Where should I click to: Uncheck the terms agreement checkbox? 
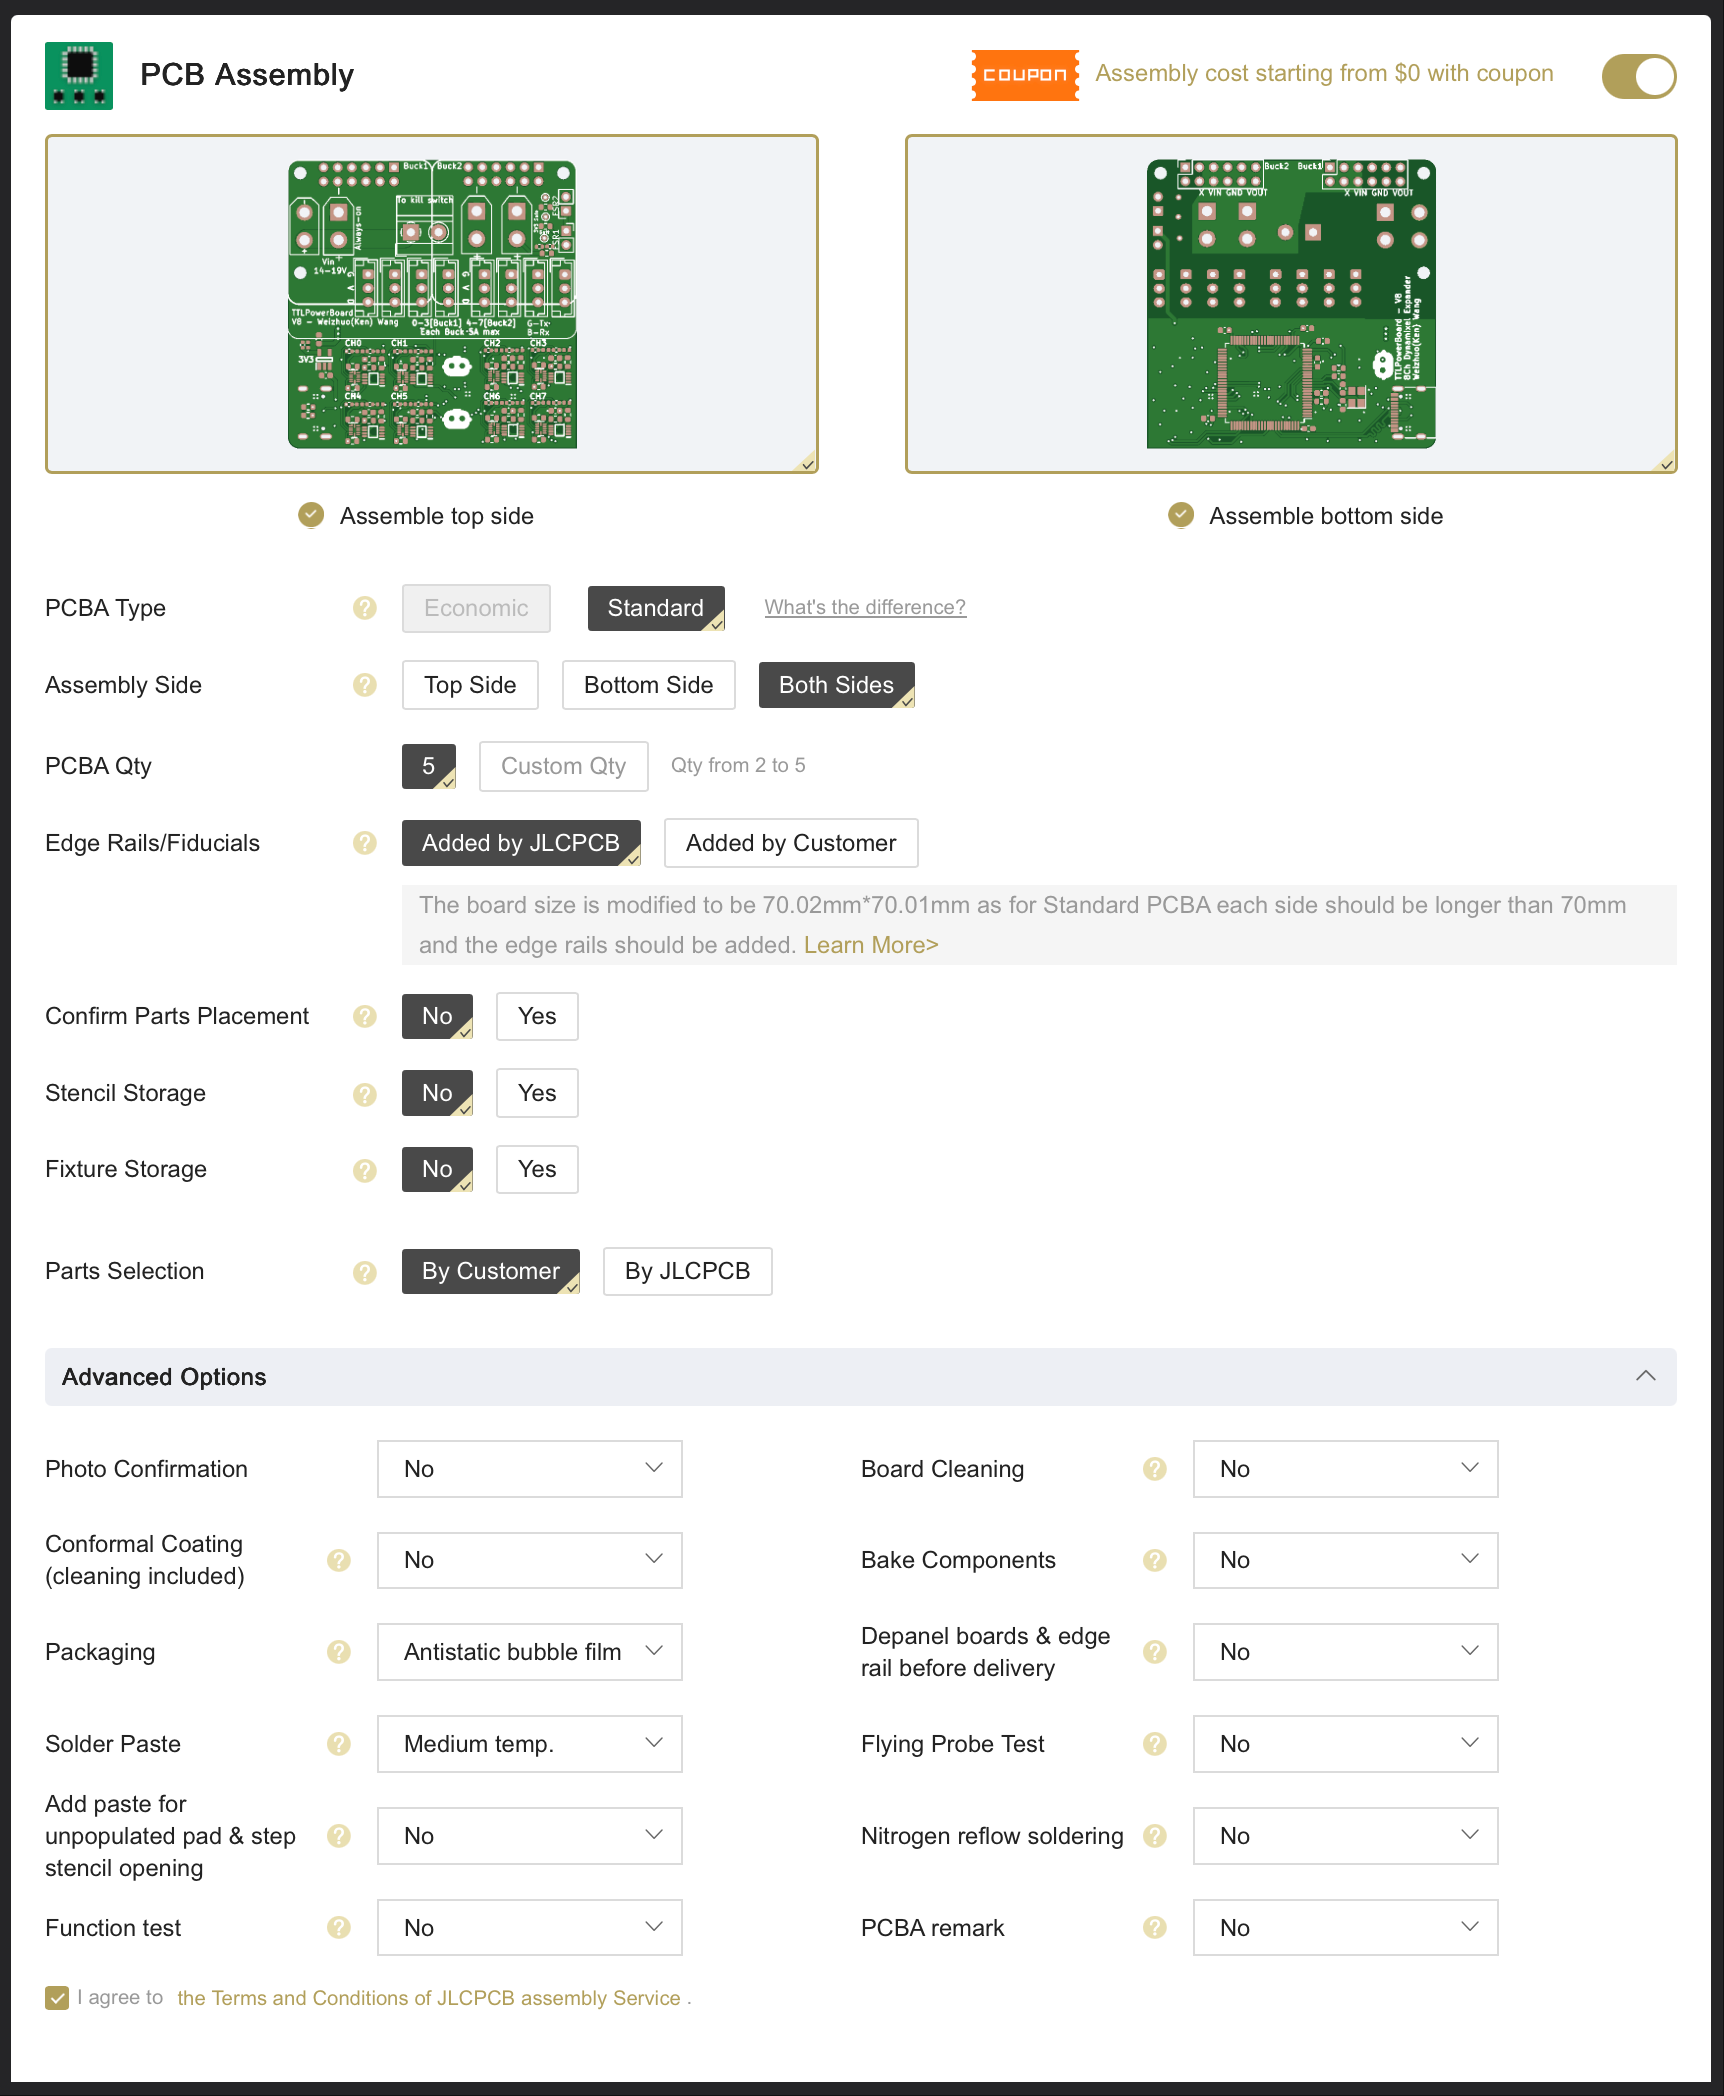[x=57, y=1998]
